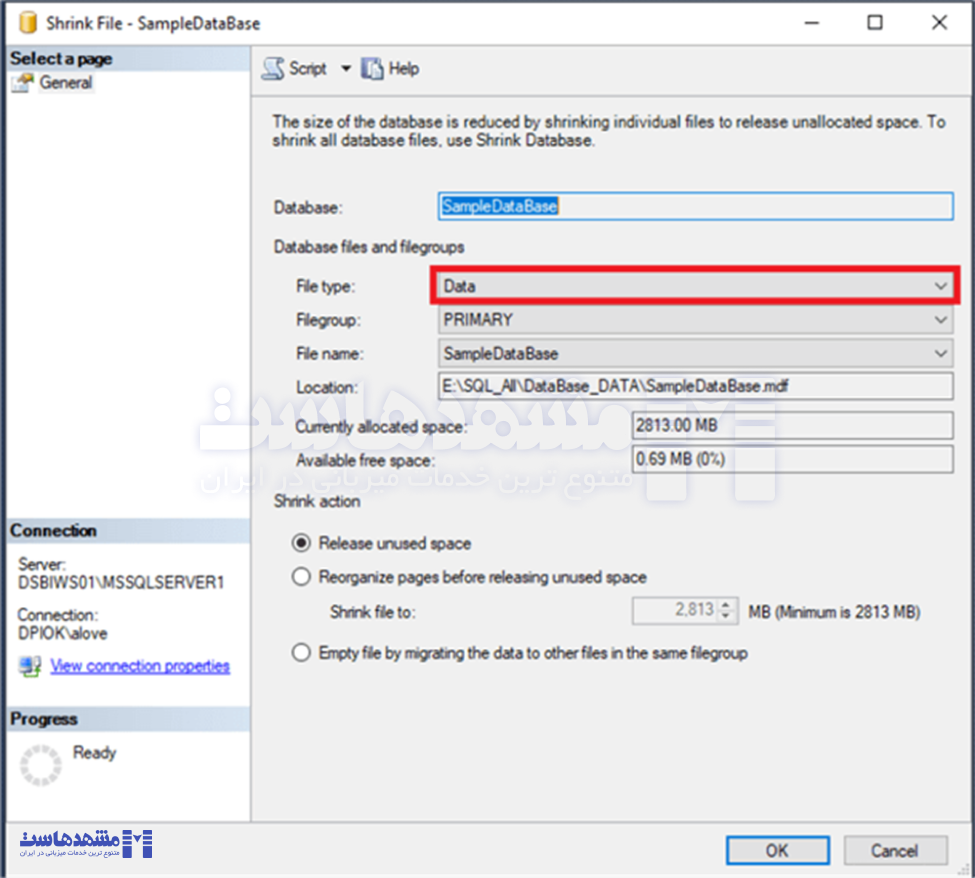Screen dimensions: 975x878
Task: Click the connection properties icon
Action: click(x=30, y=666)
